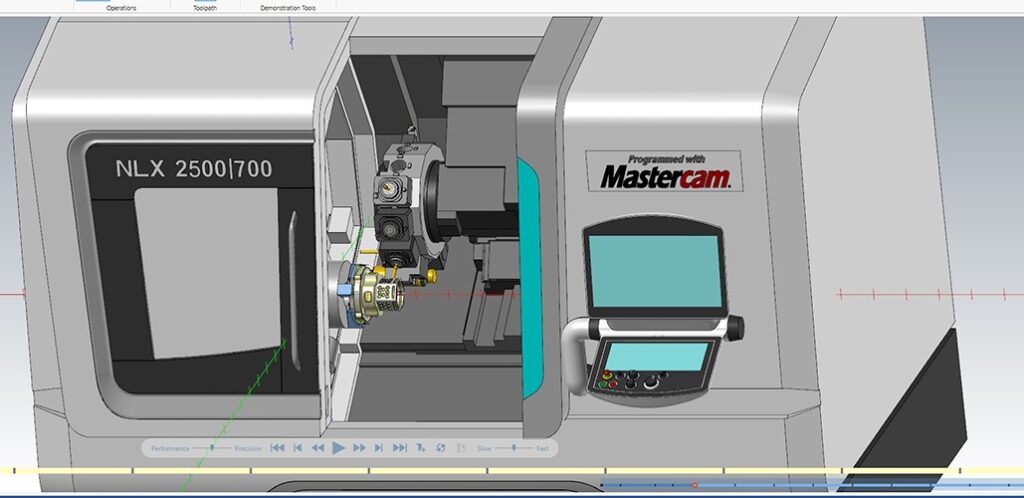The image size is (1024, 498).
Task: Open the Operations ribbon group
Action: point(121,8)
